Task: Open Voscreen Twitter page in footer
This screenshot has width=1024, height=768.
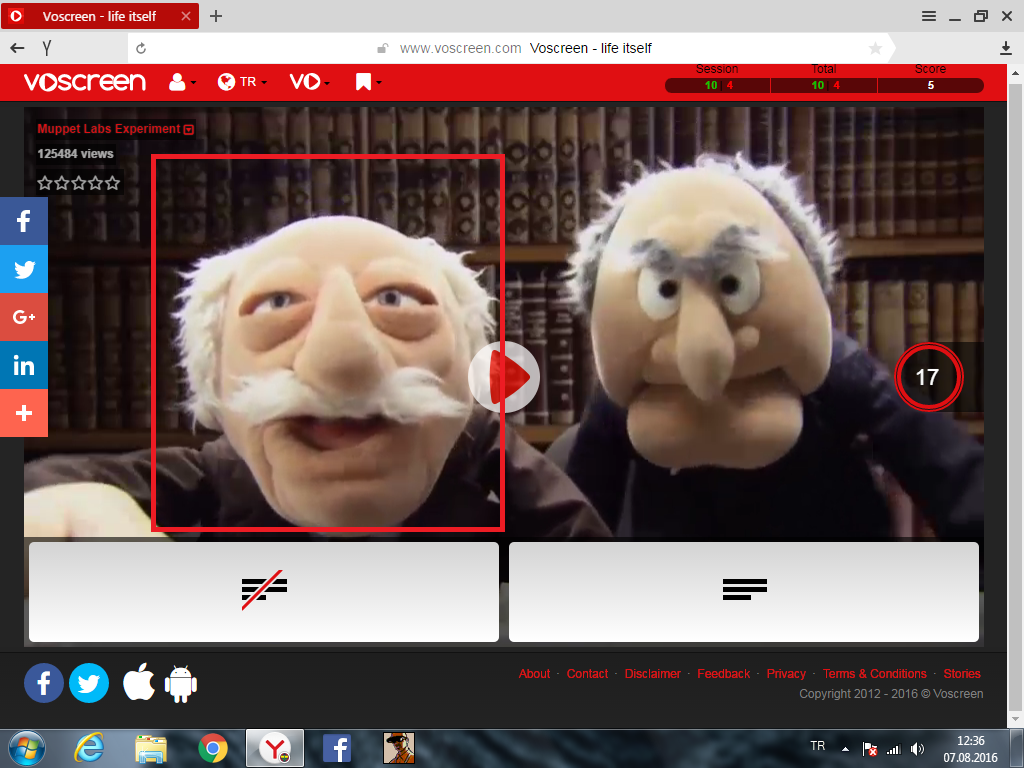Action: 89,683
